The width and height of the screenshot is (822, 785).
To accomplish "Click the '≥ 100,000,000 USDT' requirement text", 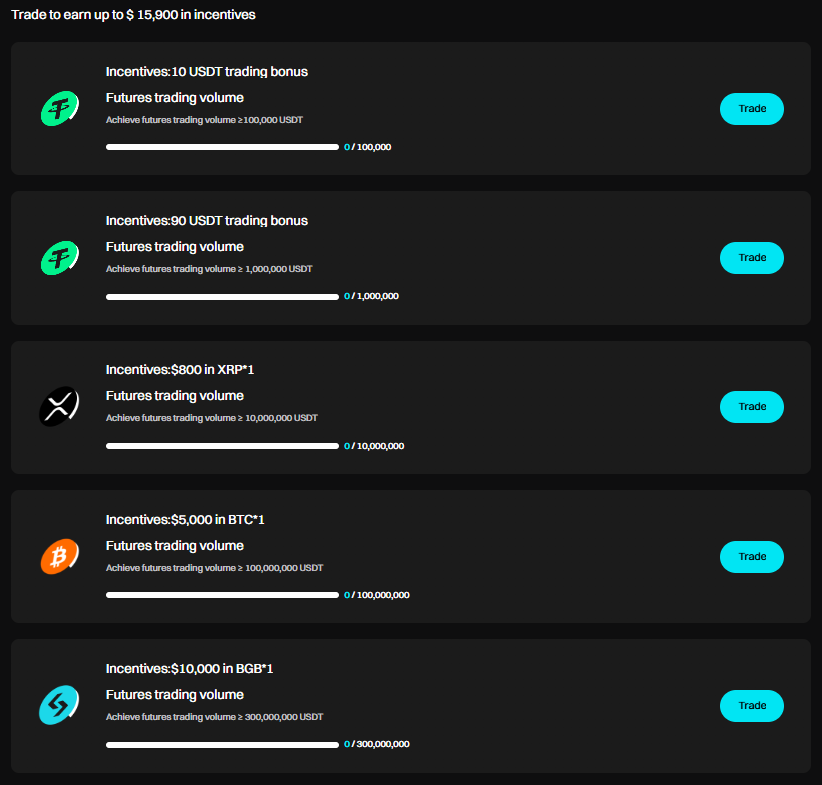I will tap(280, 568).
